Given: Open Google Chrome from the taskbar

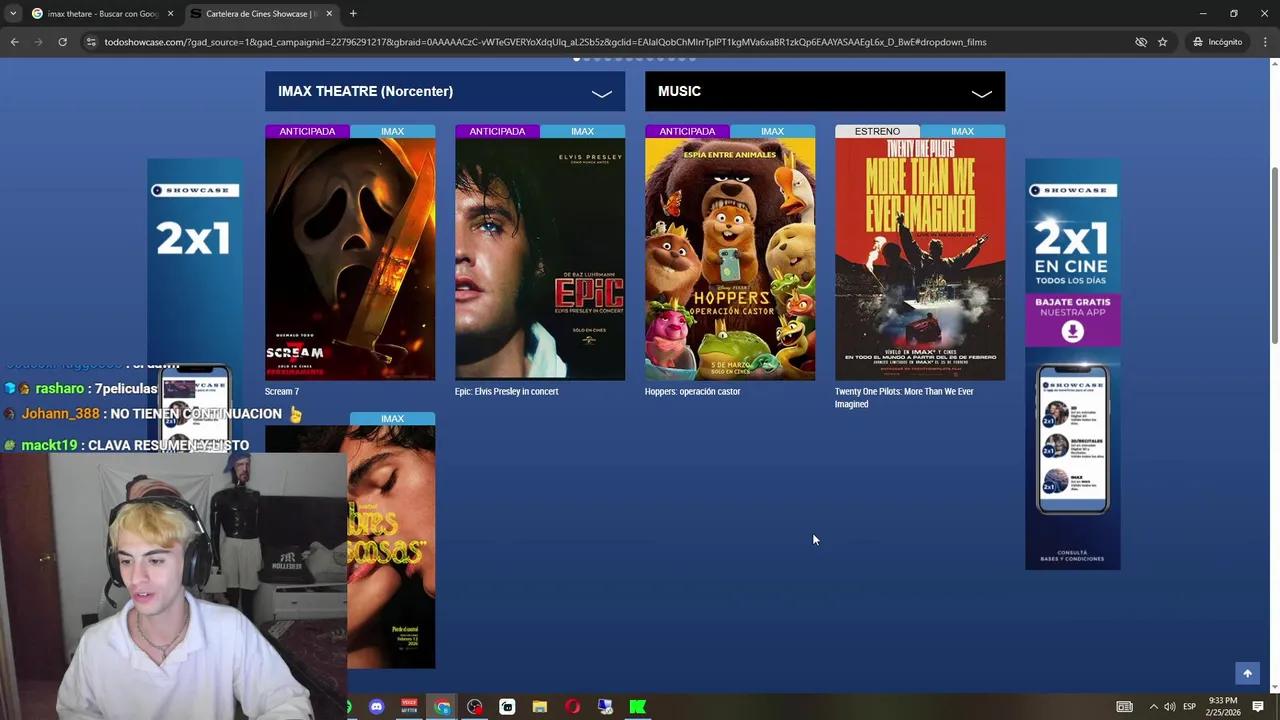Looking at the screenshot, I should pyautogui.click(x=442, y=707).
